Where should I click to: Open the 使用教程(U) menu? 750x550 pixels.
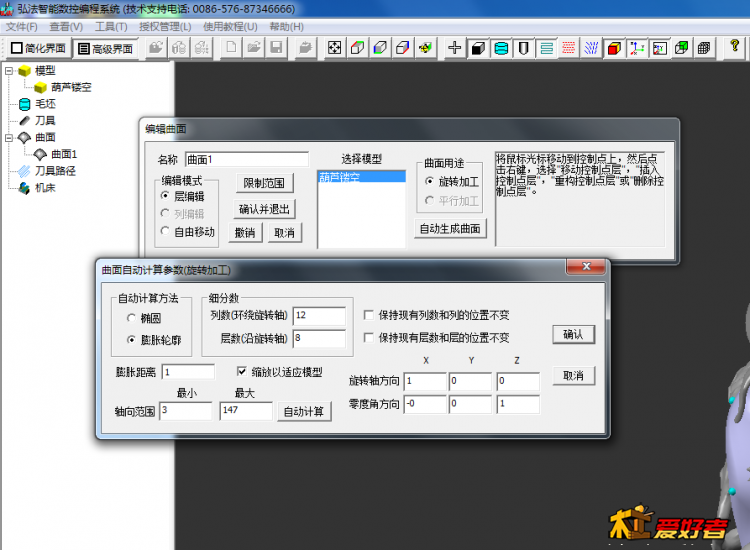click(230, 27)
